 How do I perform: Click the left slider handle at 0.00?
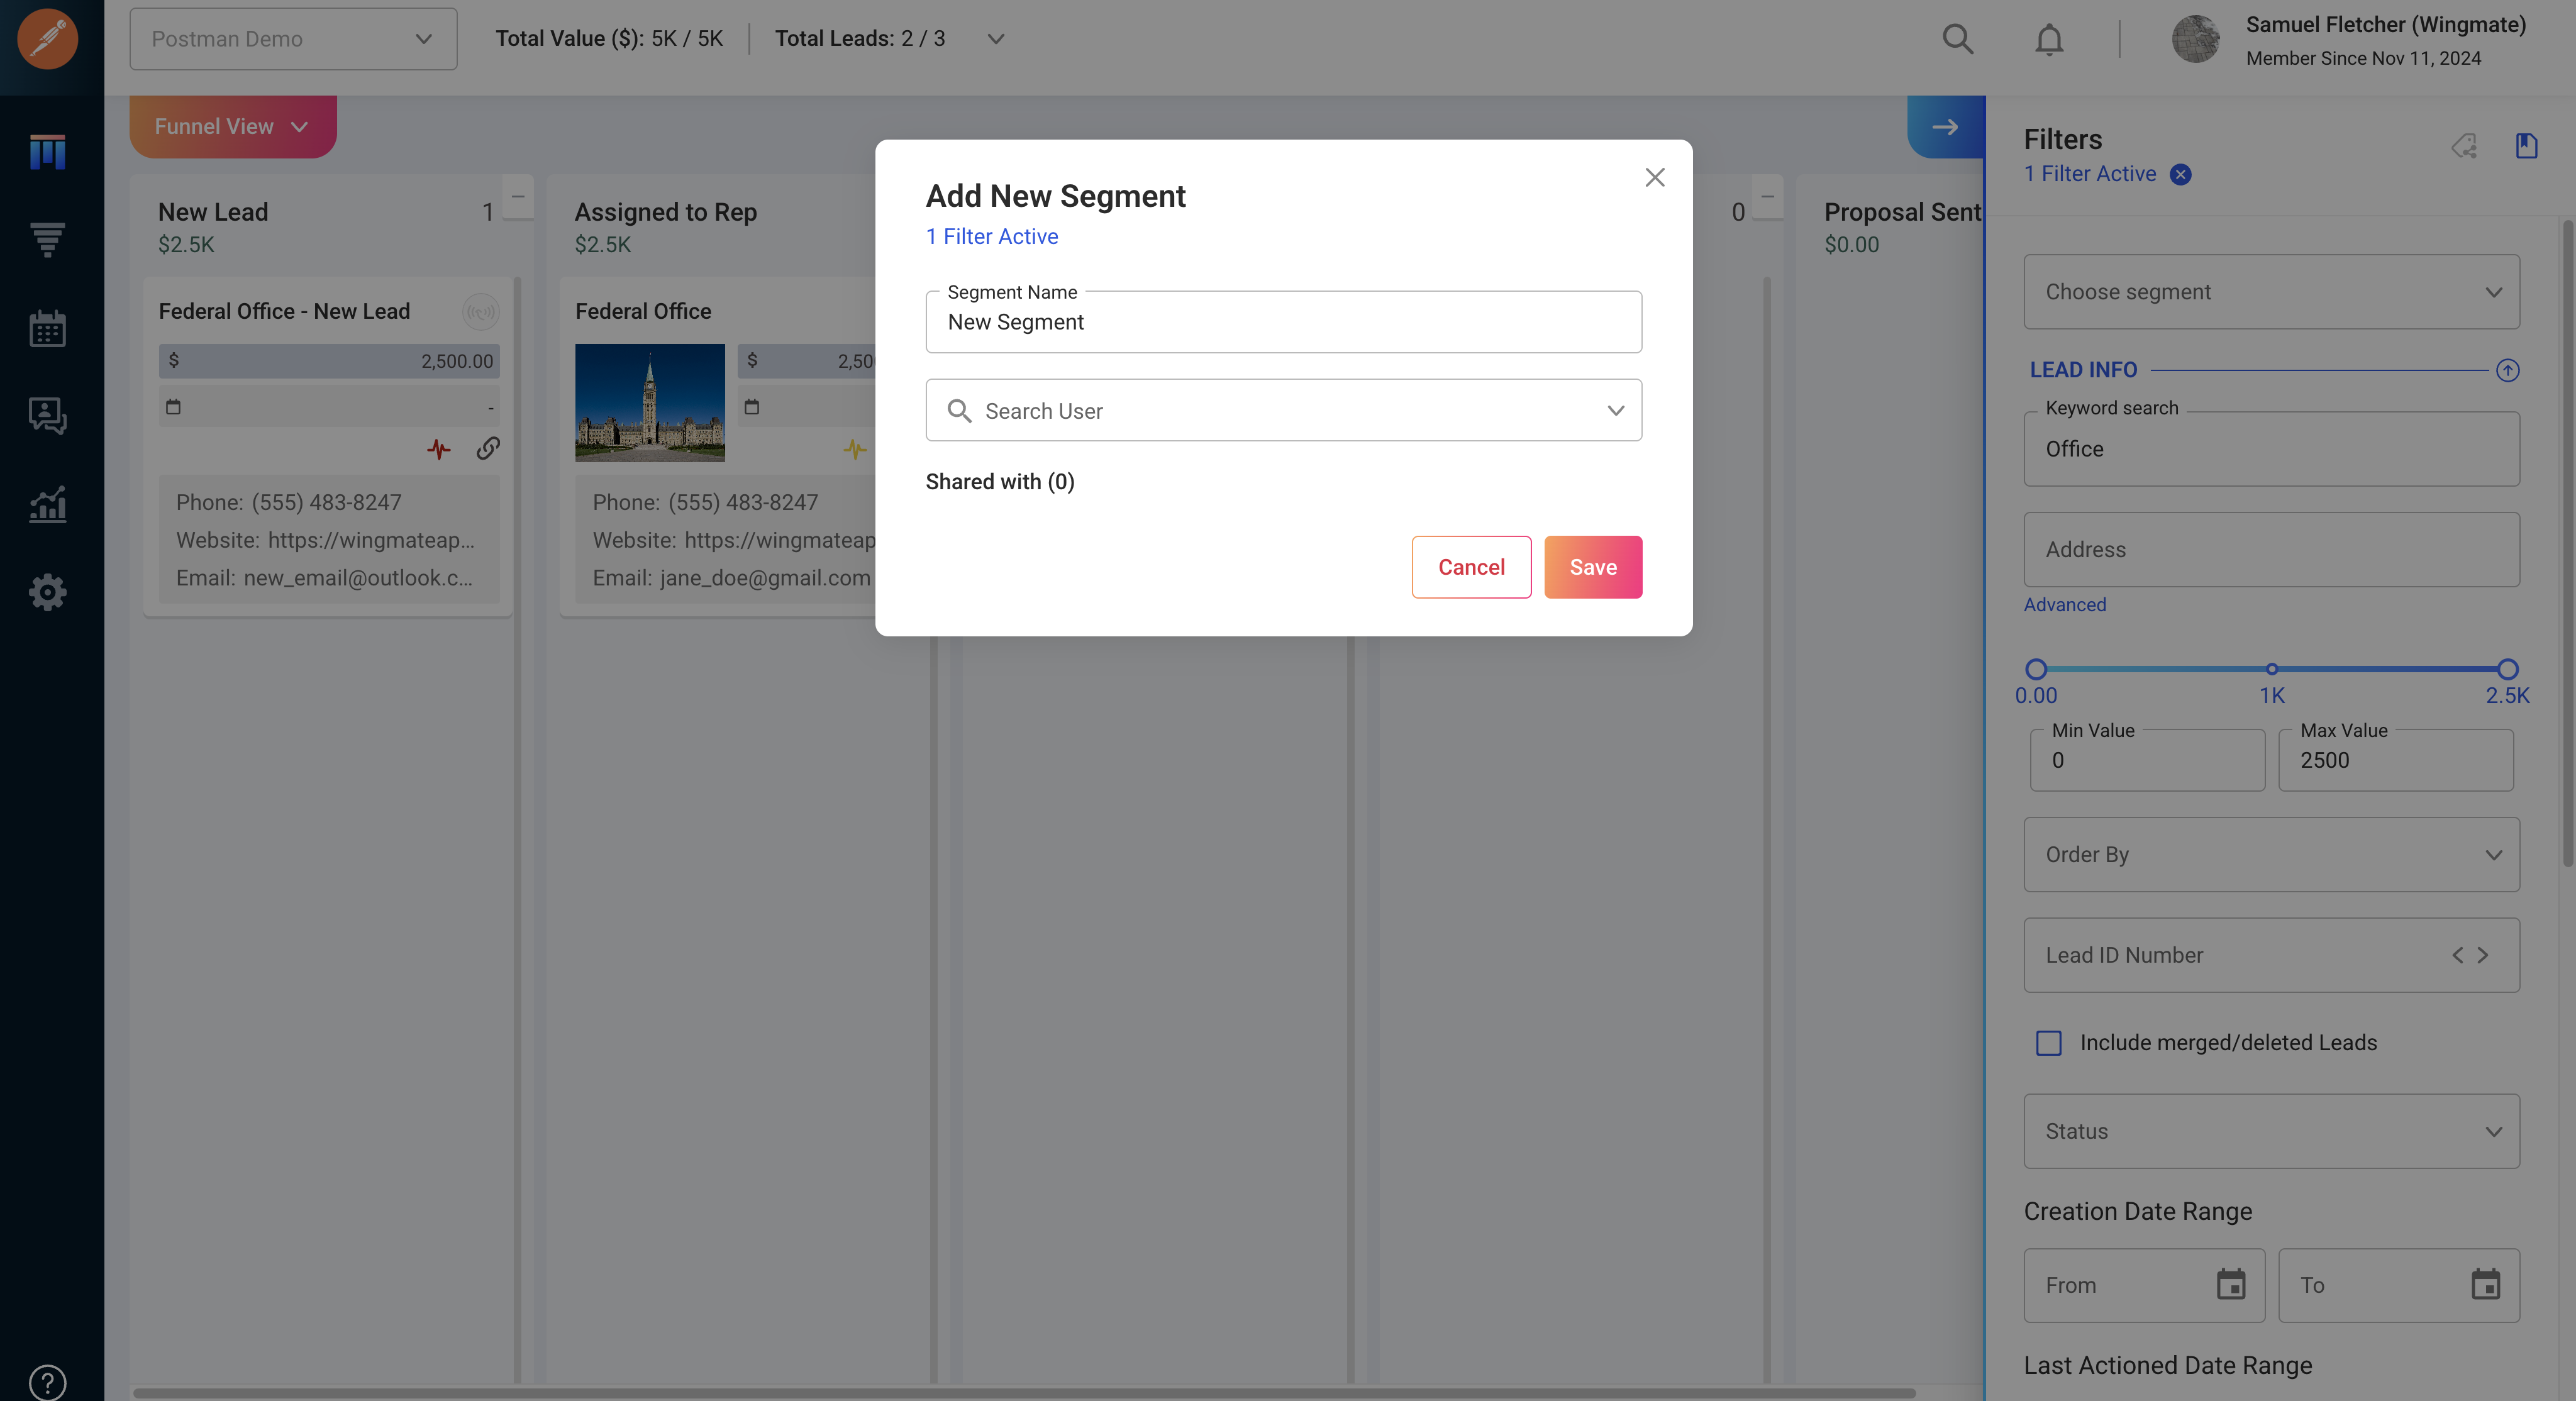[2036, 669]
